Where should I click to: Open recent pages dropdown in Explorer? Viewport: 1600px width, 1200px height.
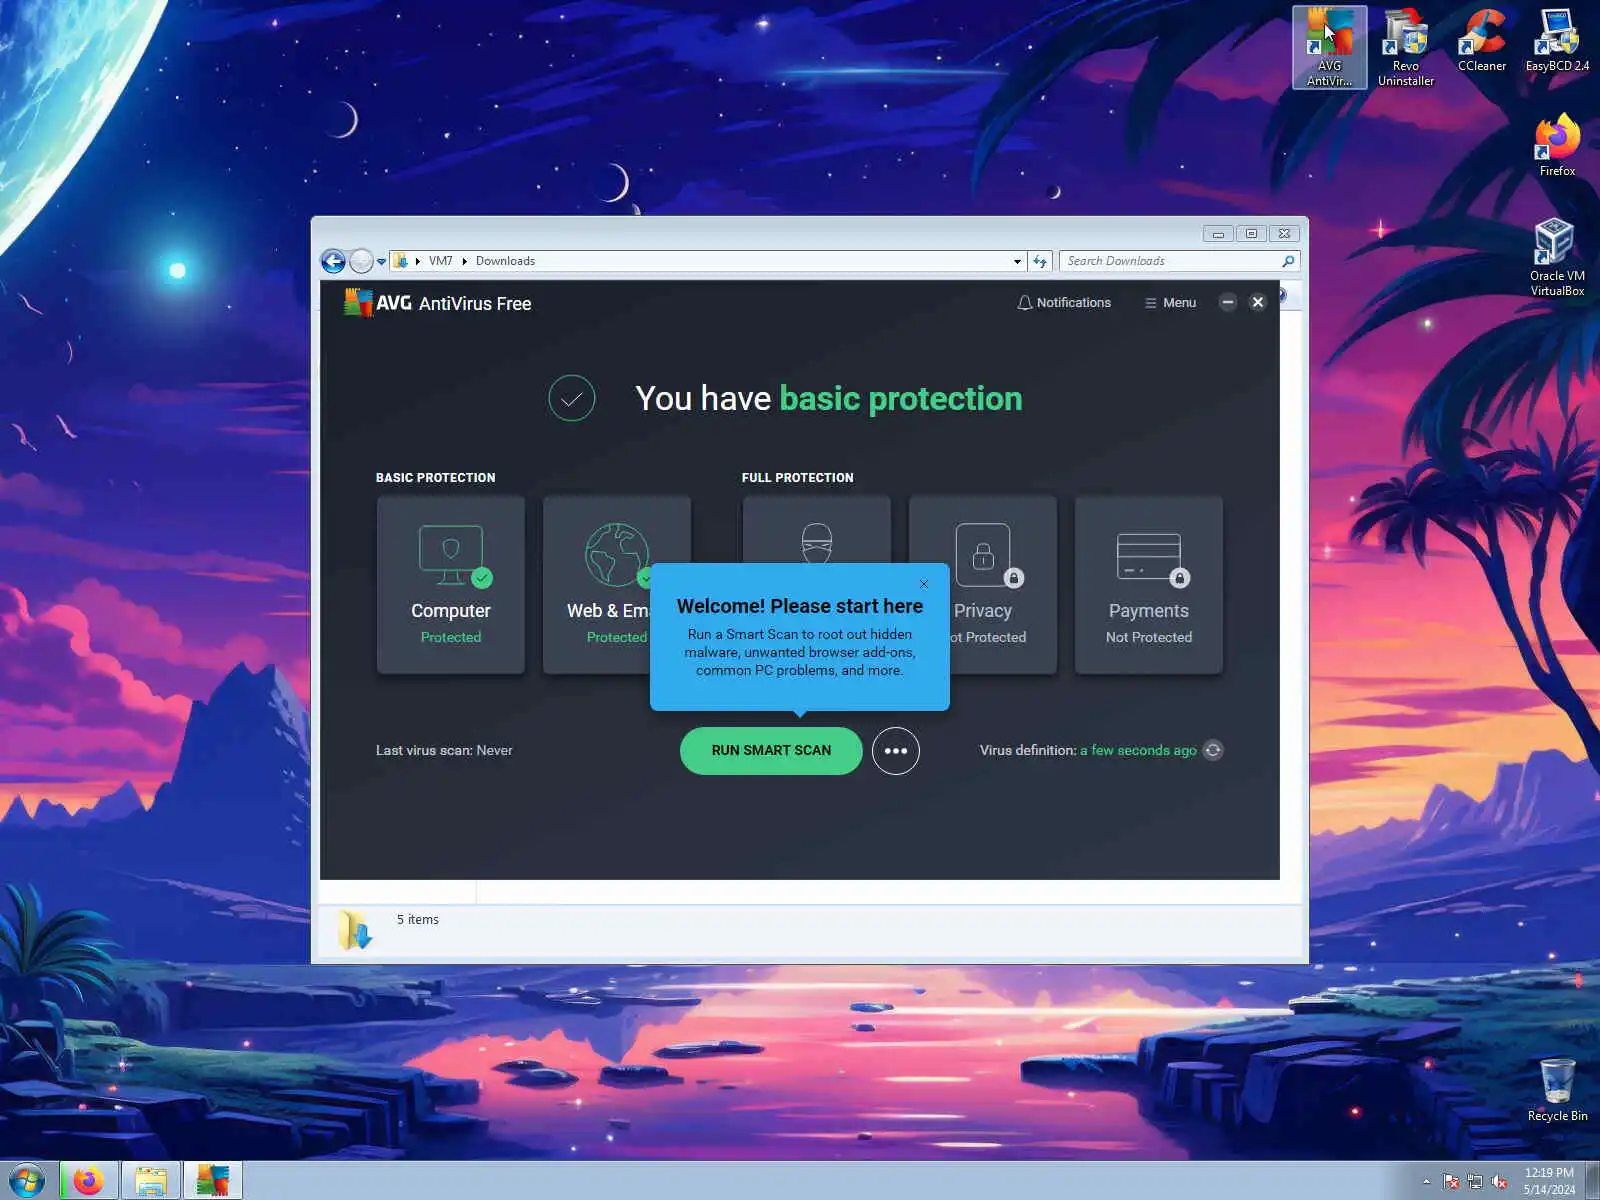click(381, 262)
